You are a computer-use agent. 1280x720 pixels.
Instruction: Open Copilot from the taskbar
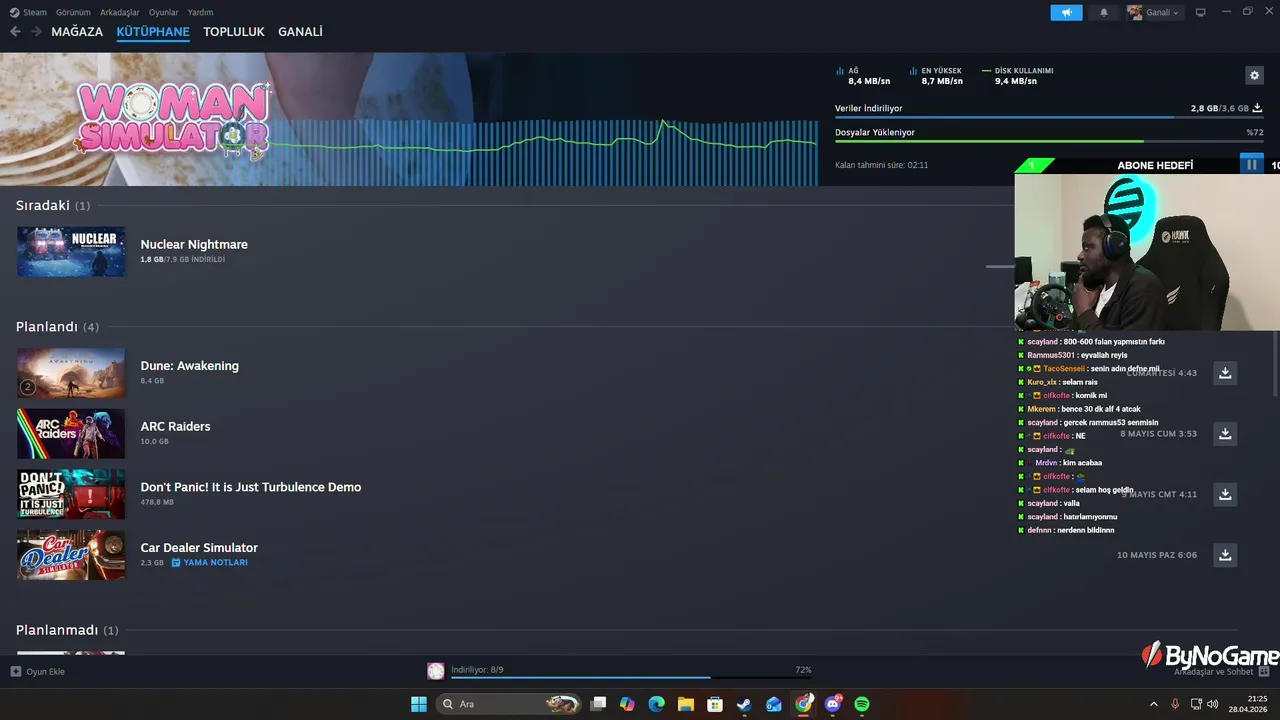pyautogui.click(x=627, y=704)
